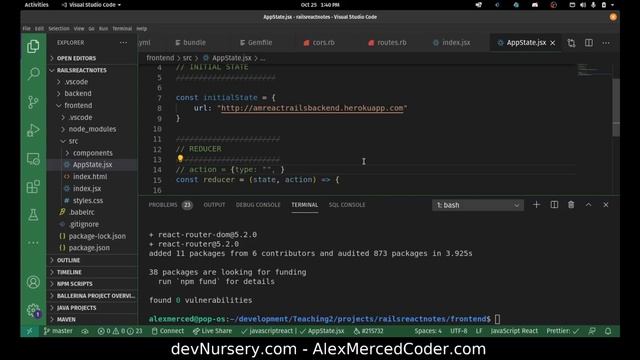Click the Open Changes compare icon
This screenshot has height=360, width=640.
(x=571, y=43)
